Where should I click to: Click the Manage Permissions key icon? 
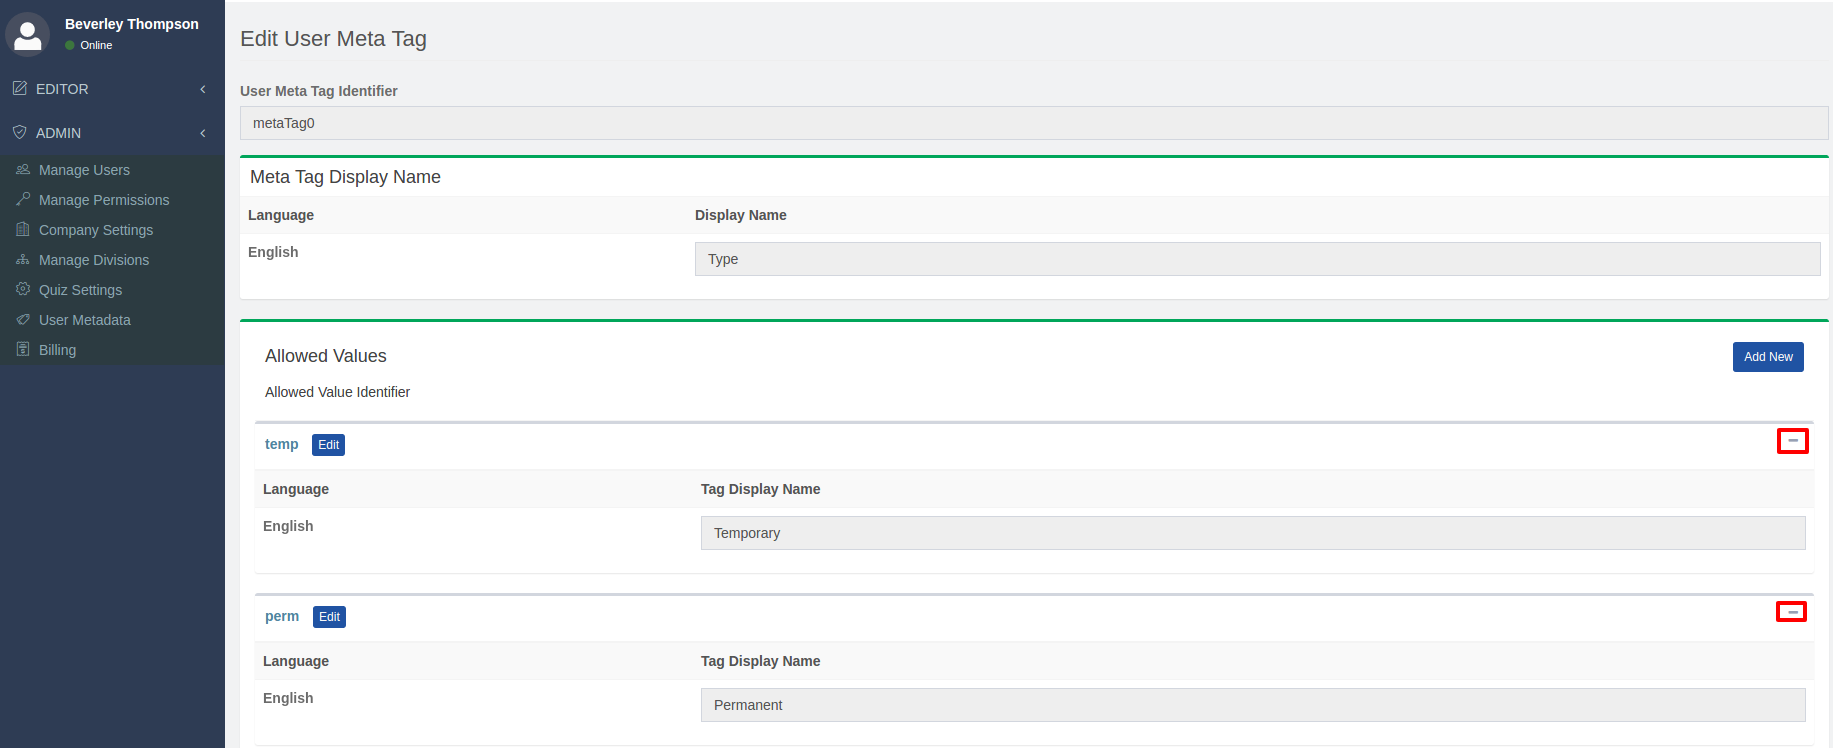[x=23, y=200]
